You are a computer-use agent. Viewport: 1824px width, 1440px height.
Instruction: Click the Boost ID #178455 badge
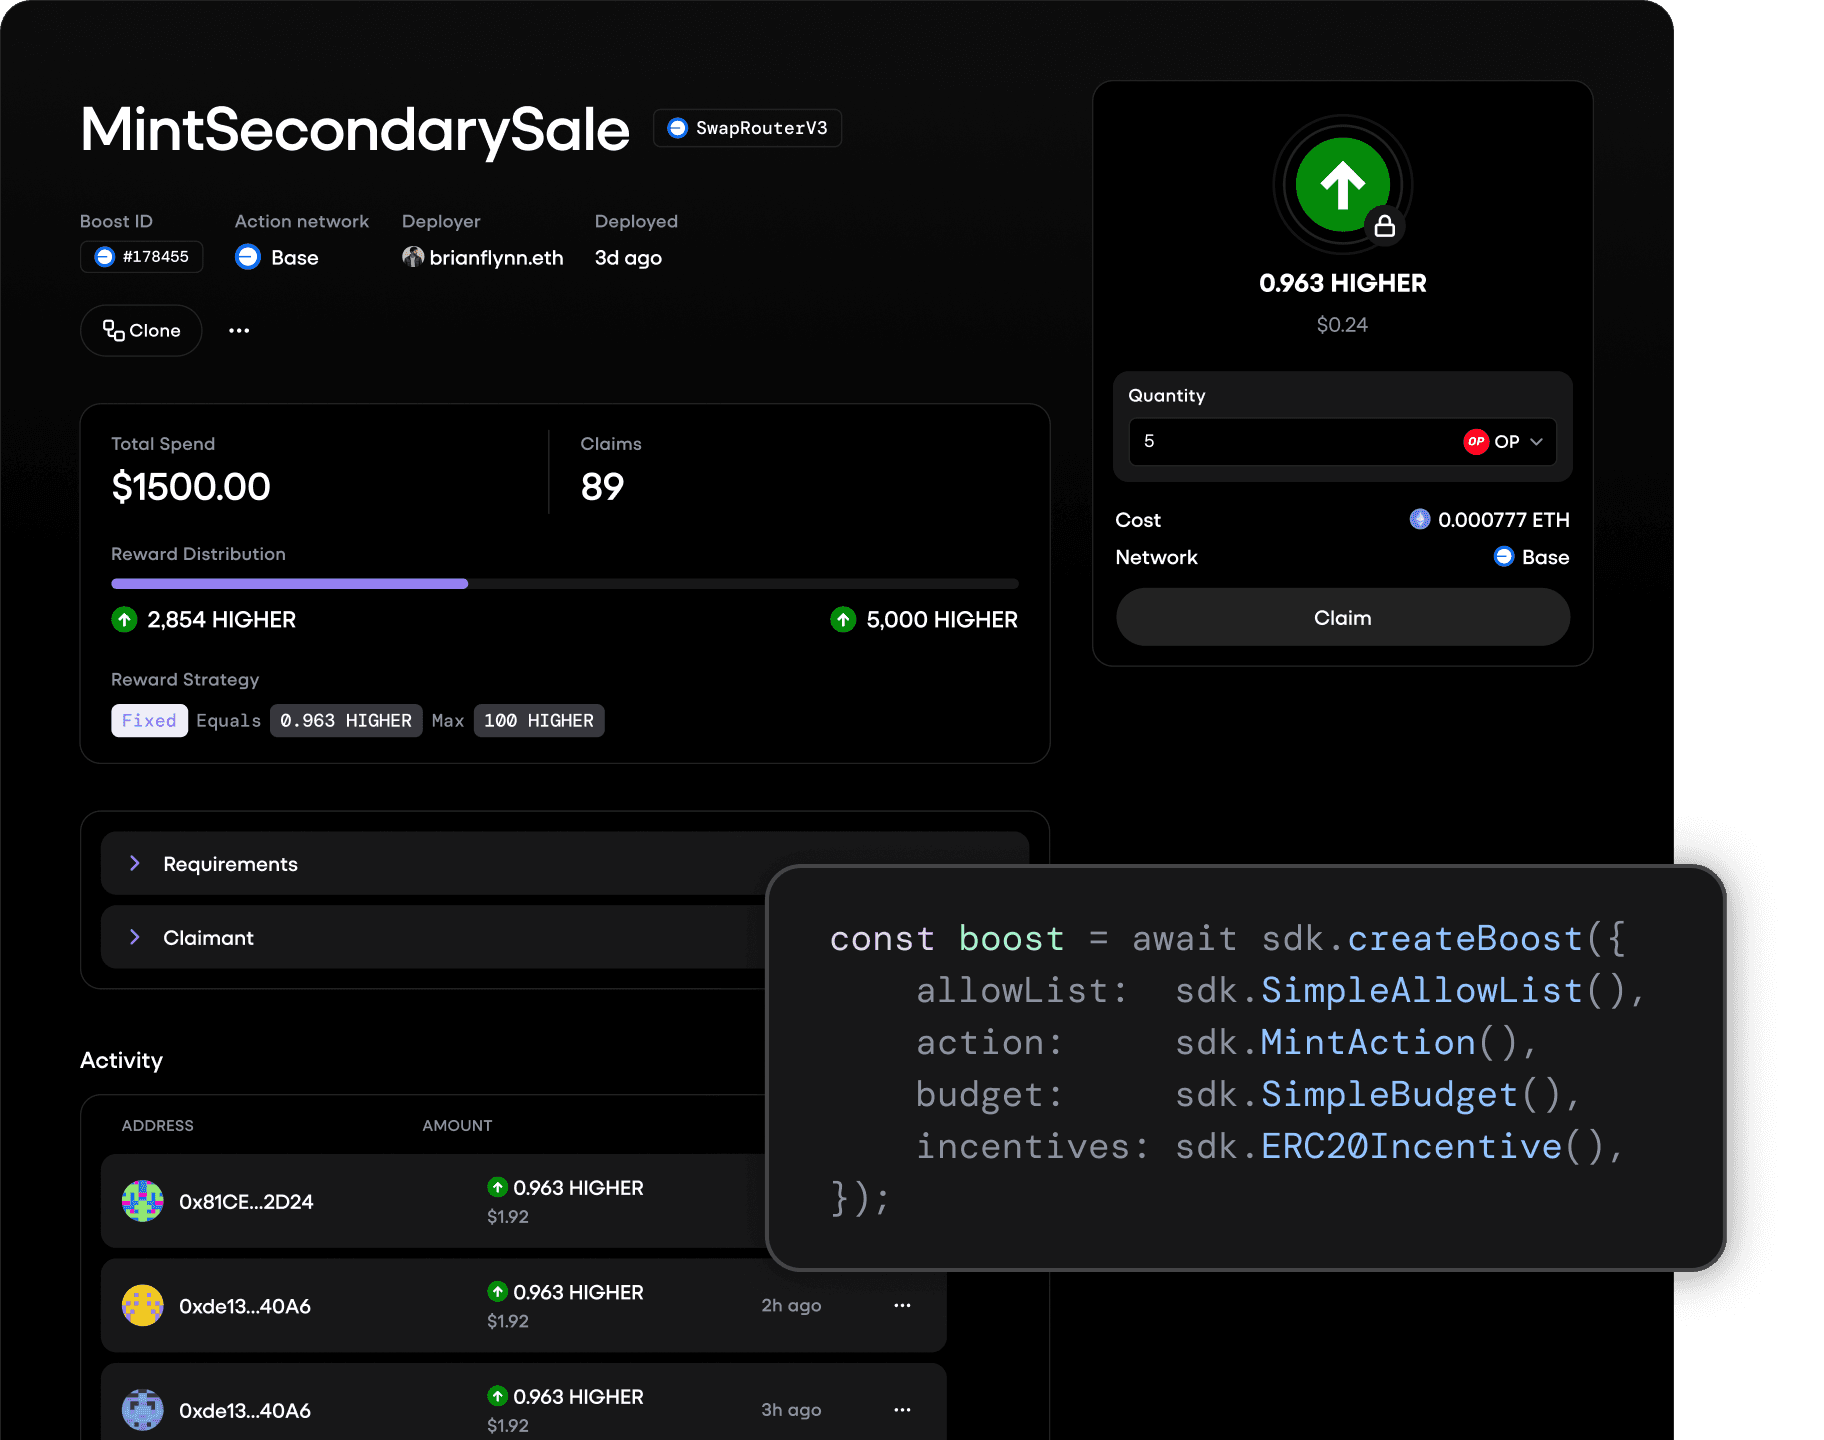click(x=141, y=257)
